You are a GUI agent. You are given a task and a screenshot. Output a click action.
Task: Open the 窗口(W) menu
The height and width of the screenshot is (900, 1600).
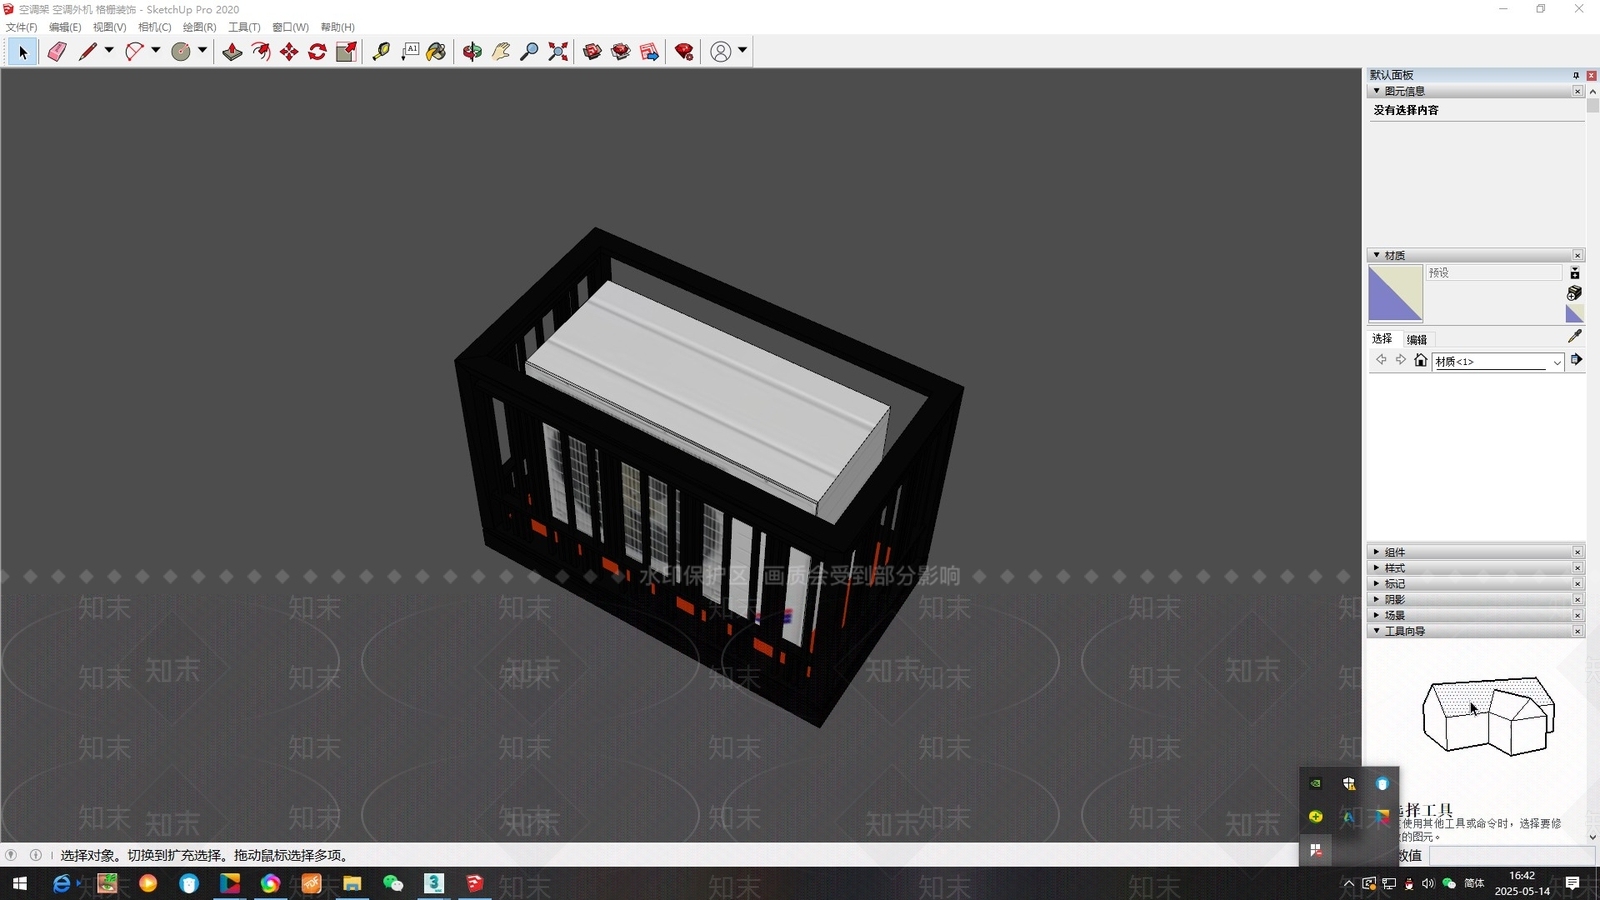coord(290,27)
